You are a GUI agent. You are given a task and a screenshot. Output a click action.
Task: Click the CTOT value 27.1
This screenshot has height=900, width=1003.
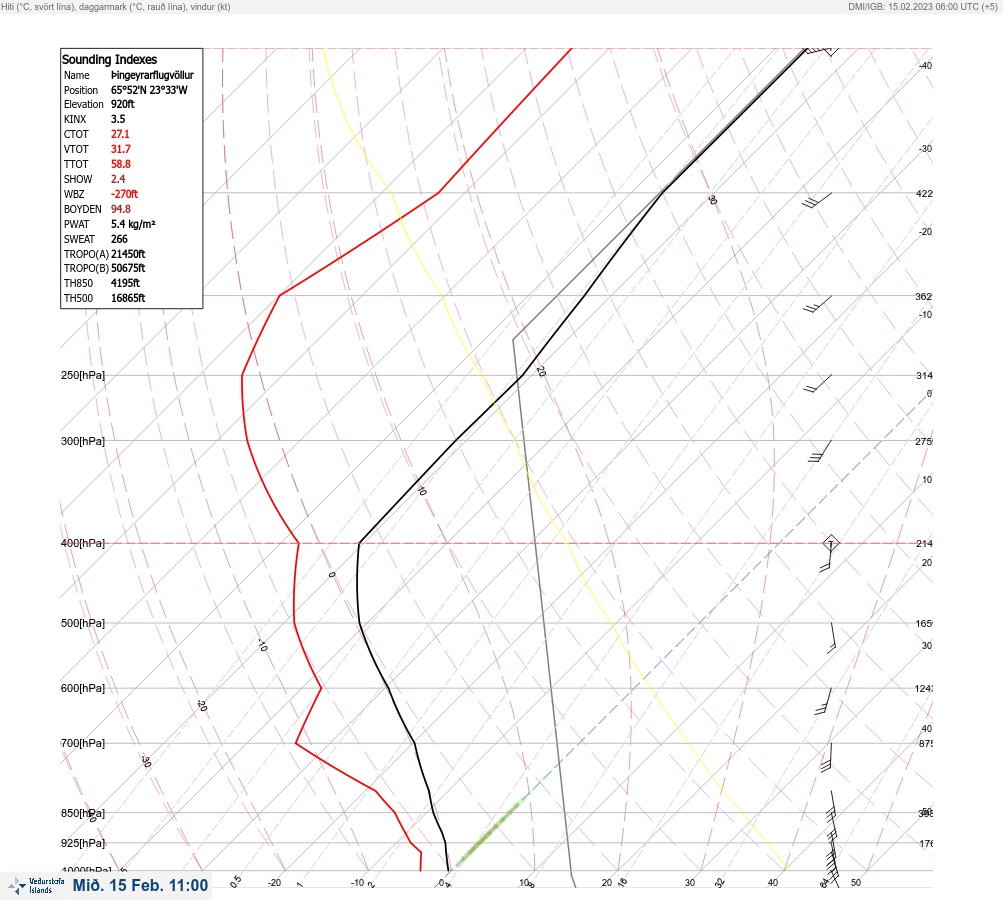coord(120,134)
